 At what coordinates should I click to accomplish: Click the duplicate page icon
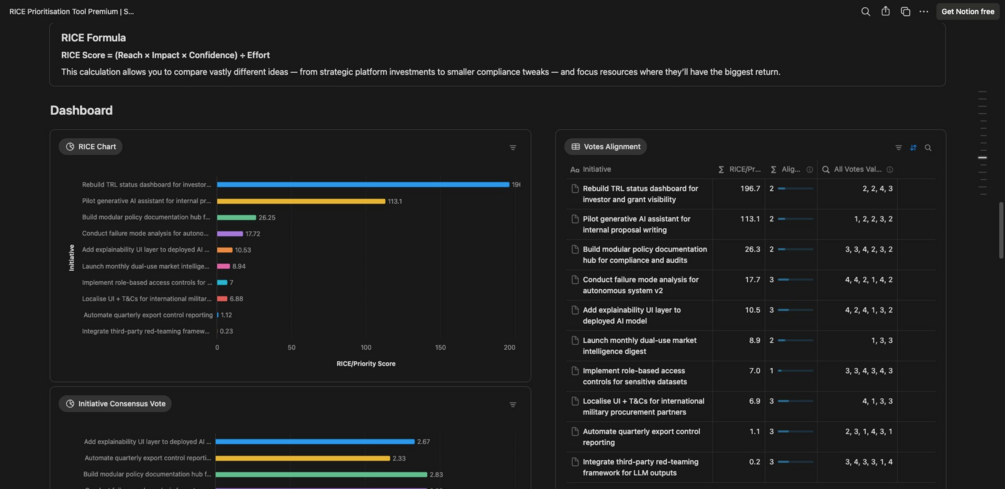[905, 12]
